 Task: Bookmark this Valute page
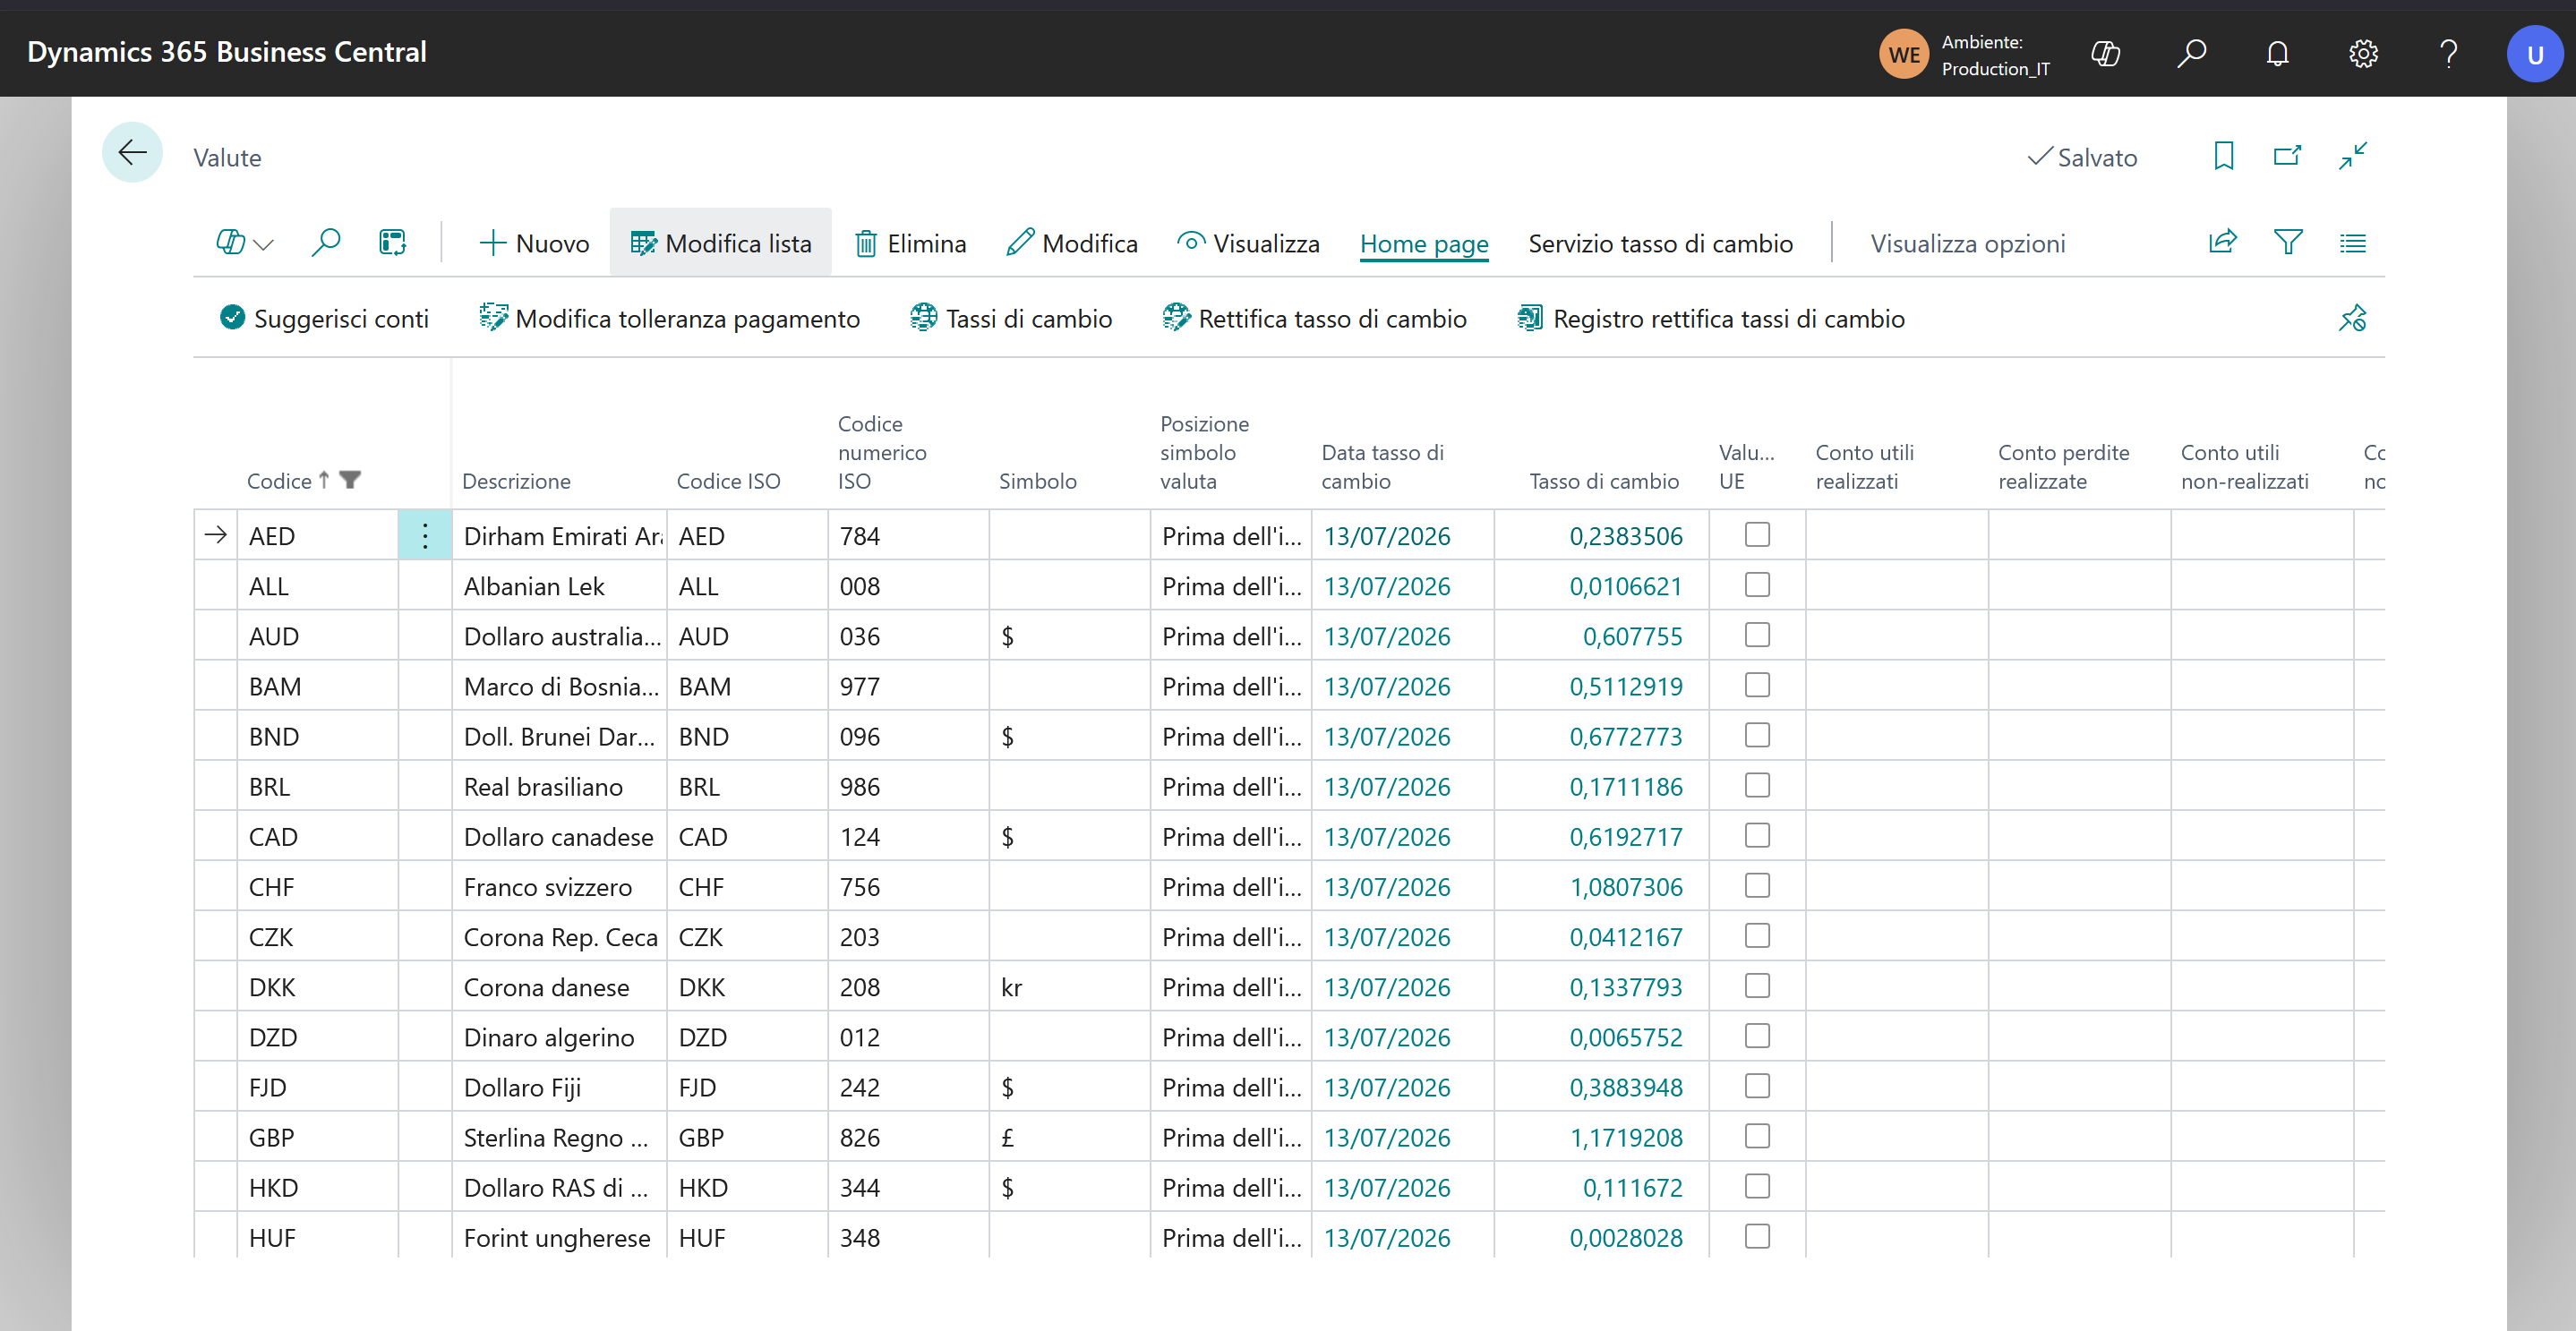2224,156
